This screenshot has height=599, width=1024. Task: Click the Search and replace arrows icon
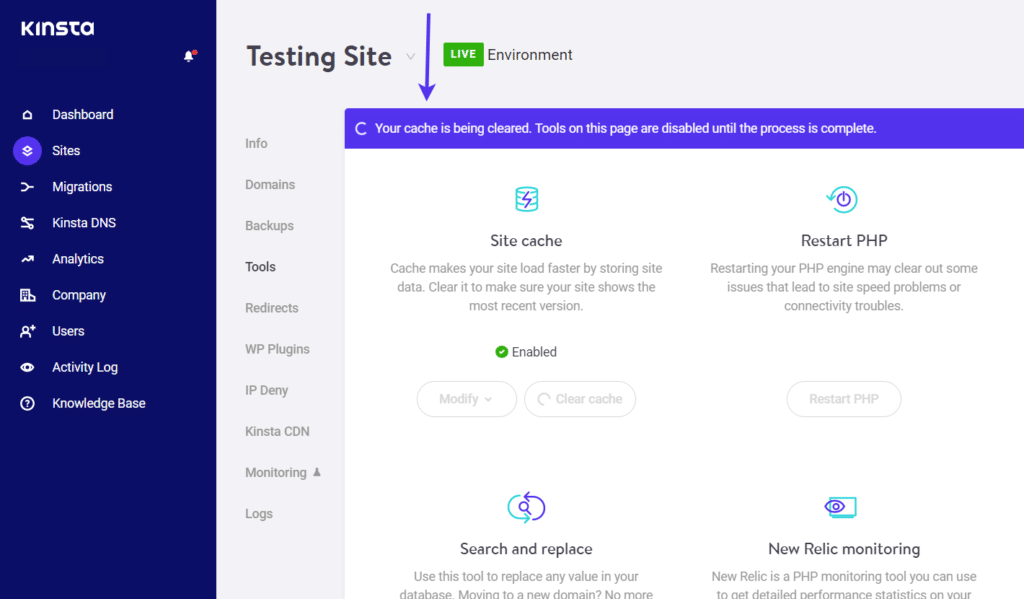(x=527, y=507)
